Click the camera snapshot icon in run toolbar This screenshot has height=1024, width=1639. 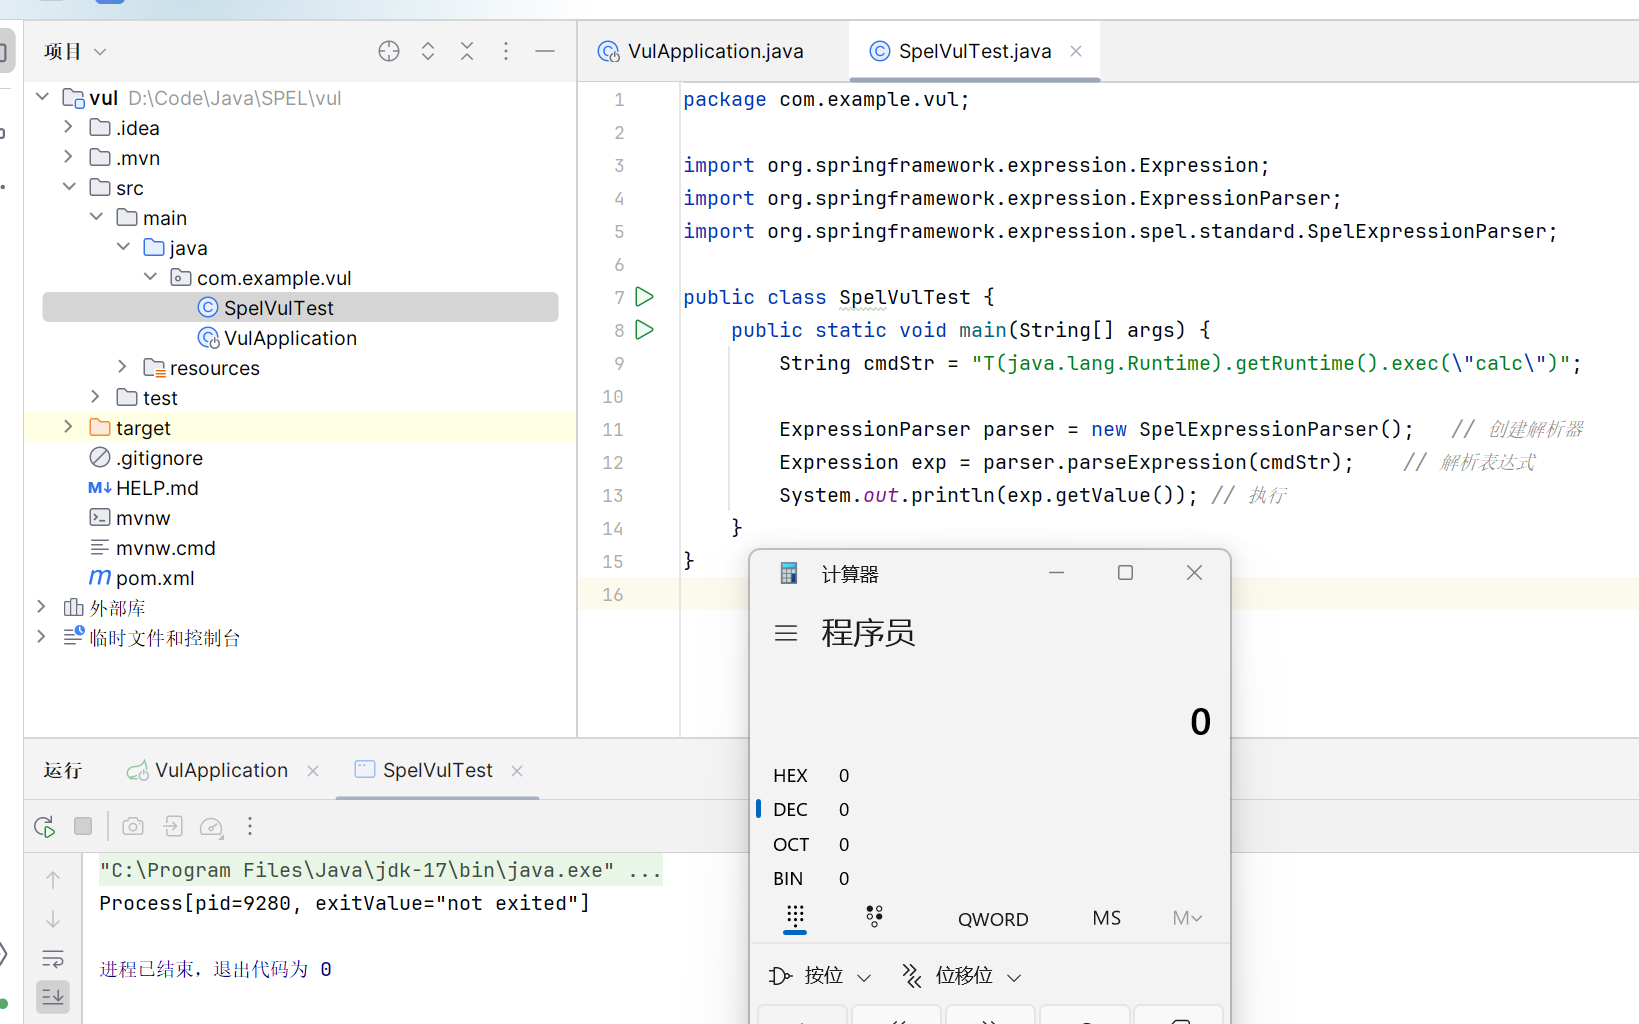click(133, 826)
